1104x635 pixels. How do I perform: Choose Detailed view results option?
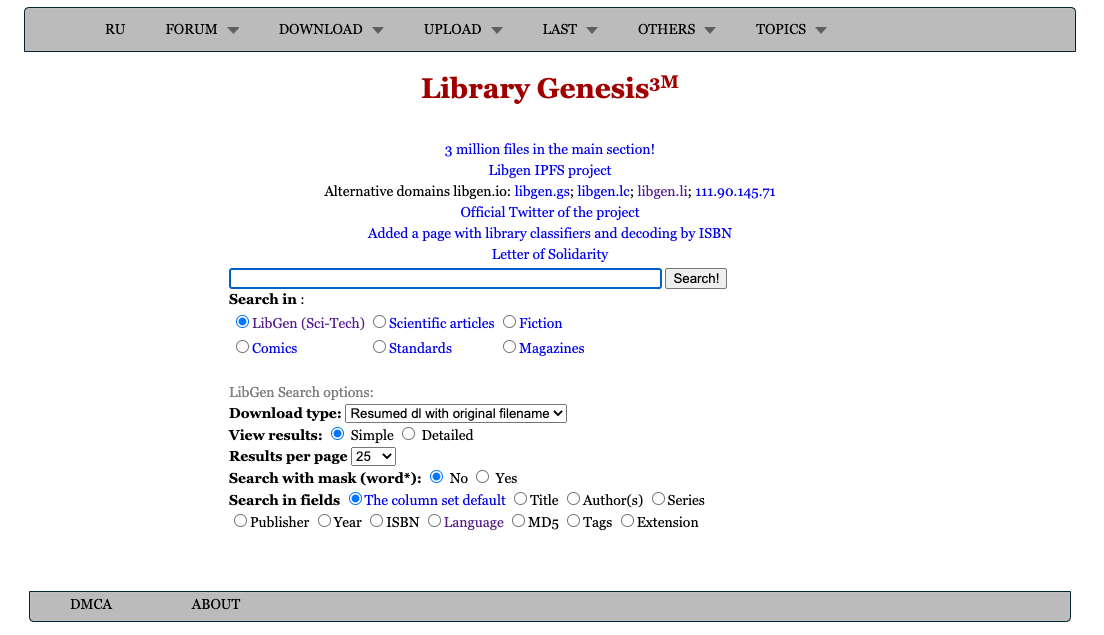(408, 434)
